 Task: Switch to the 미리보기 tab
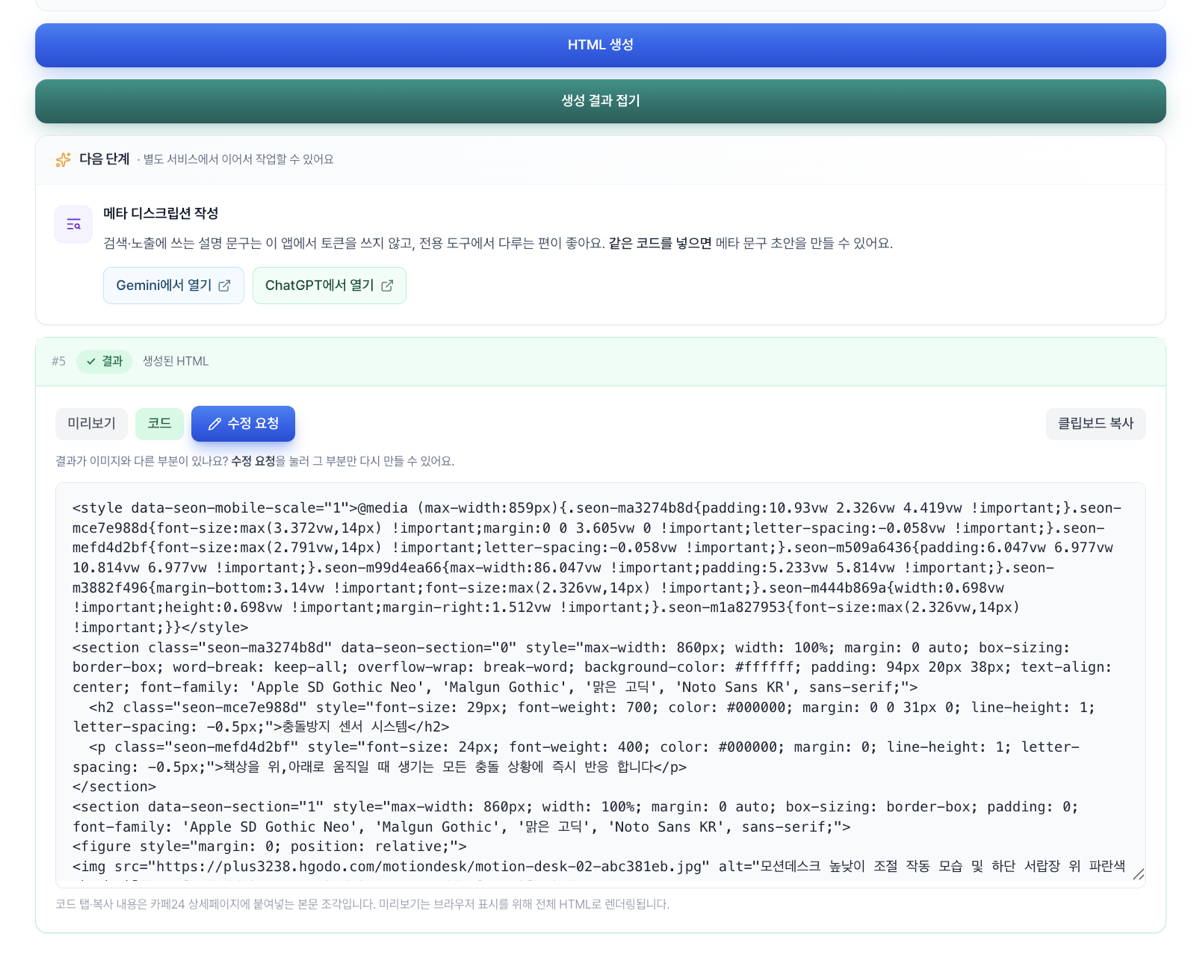[x=91, y=423]
